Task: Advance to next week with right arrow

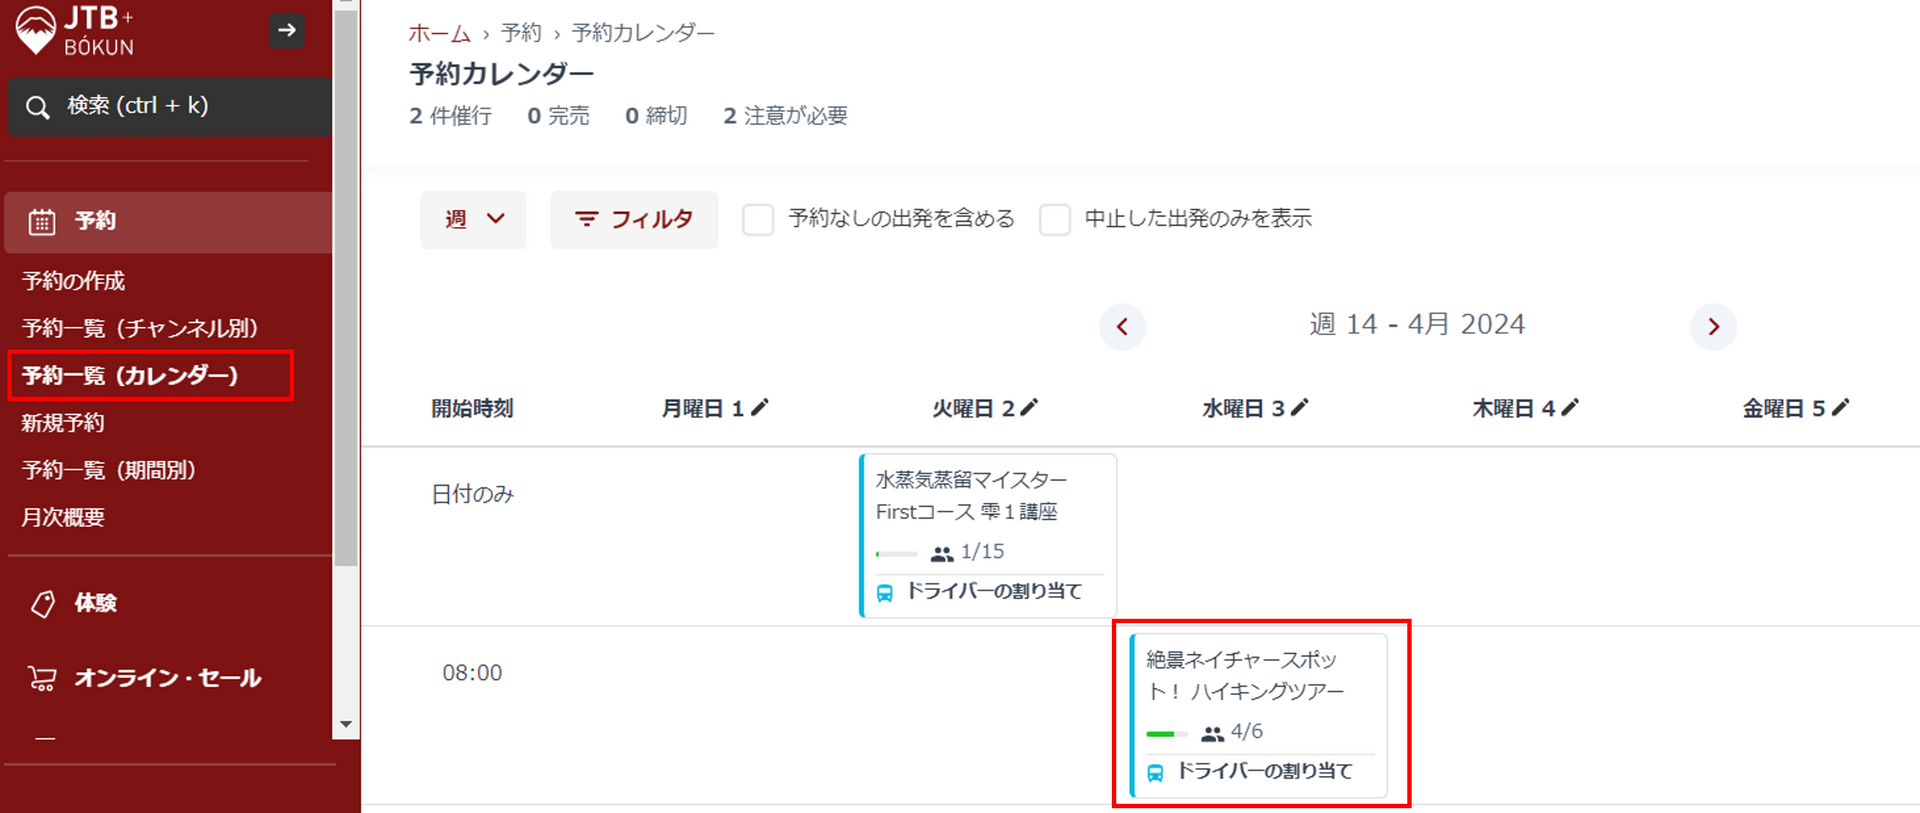Action: pyautogui.click(x=1713, y=327)
